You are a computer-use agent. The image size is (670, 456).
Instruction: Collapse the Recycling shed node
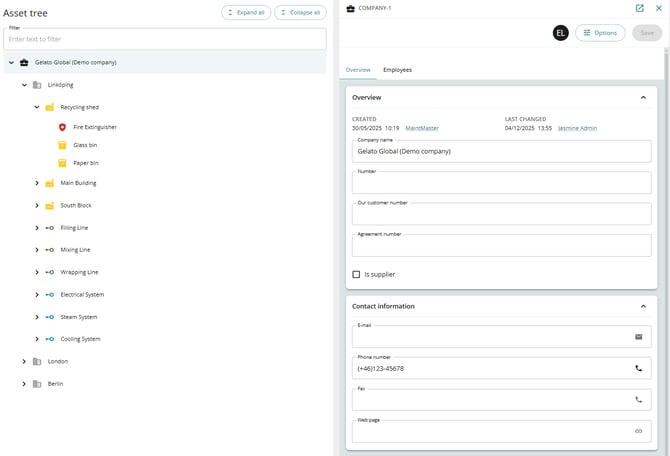pyautogui.click(x=37, y=107)
